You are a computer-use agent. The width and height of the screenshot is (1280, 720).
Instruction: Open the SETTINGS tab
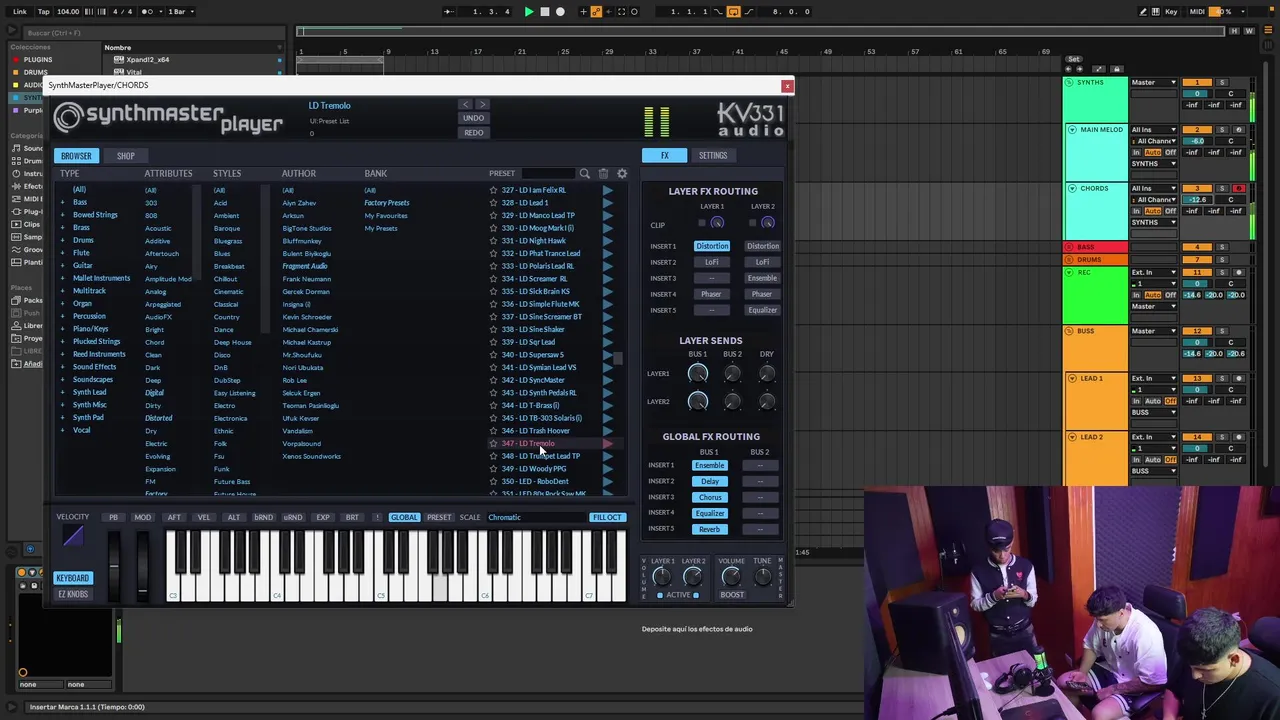coord(713,156)
